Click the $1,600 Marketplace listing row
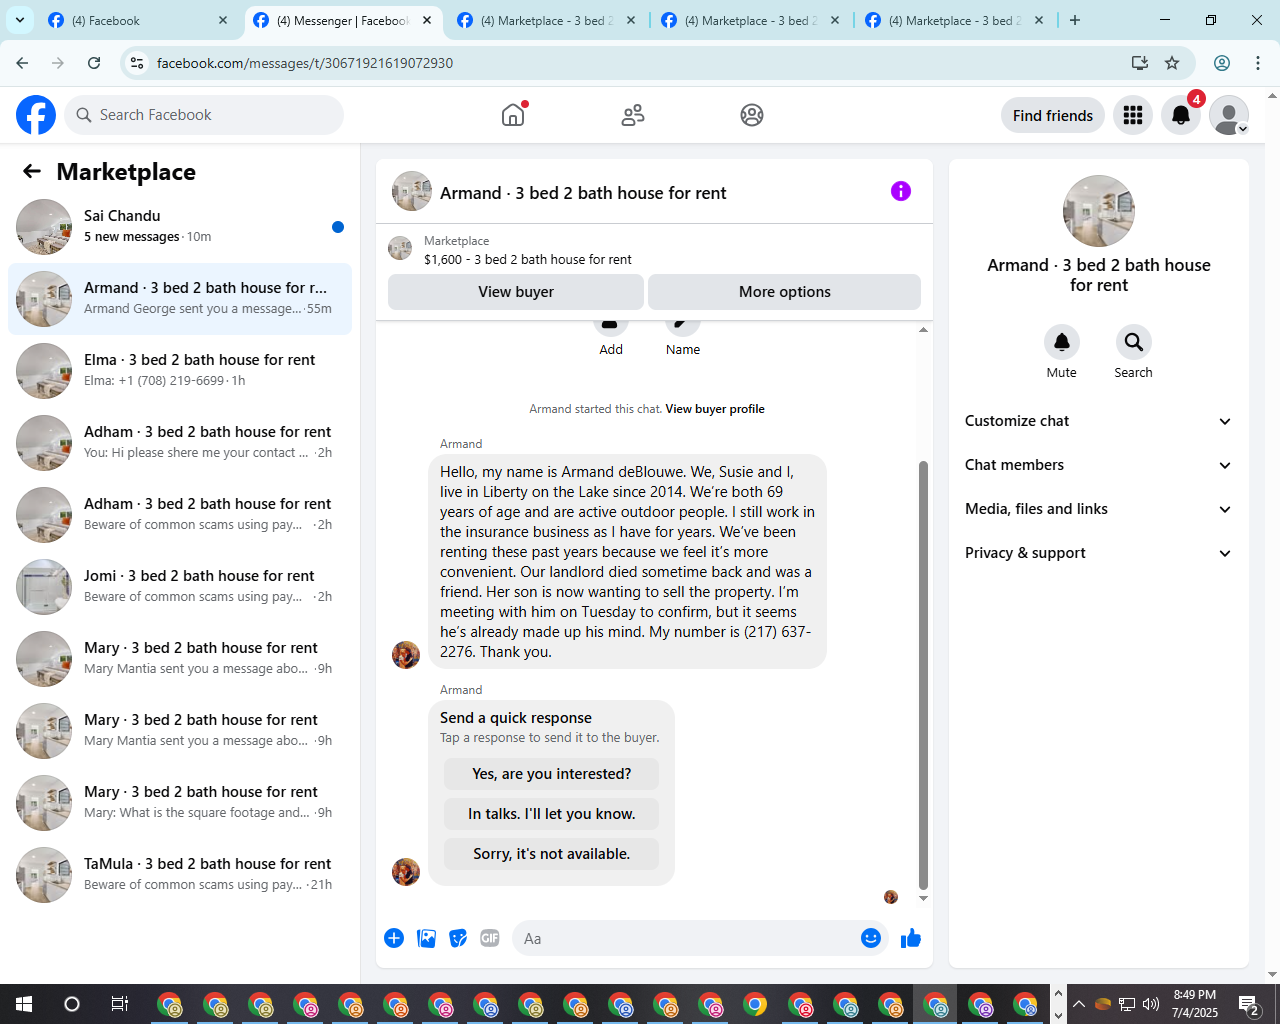The width and height of the screenshot is (1280, 1024). point(654,250)
